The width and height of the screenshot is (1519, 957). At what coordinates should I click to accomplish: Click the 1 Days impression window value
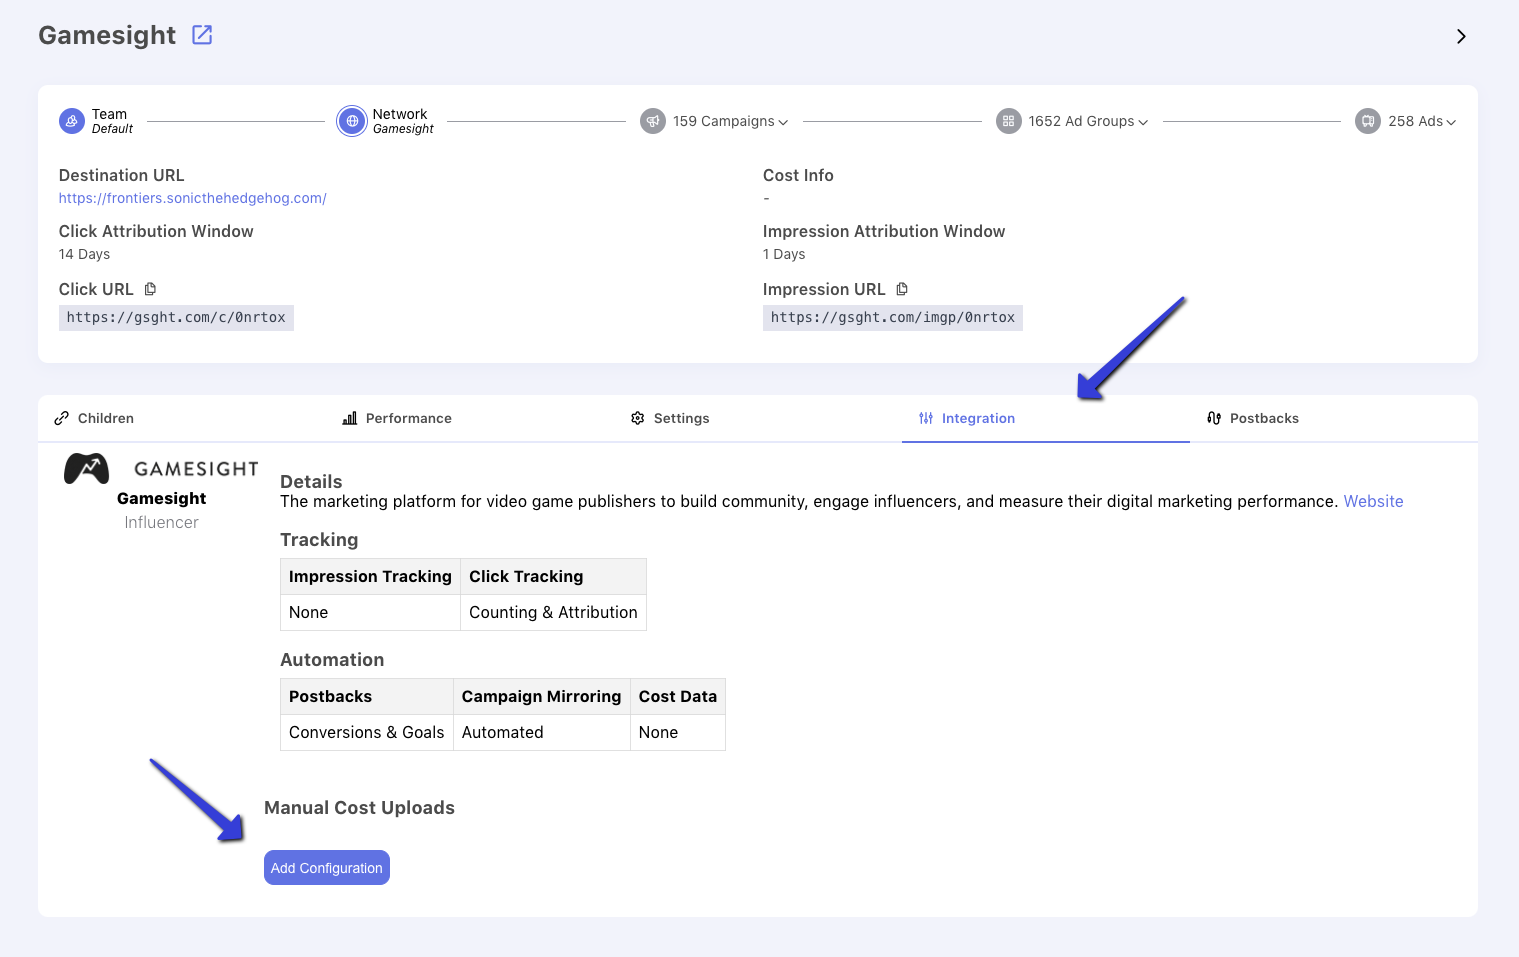pos(784,254)
